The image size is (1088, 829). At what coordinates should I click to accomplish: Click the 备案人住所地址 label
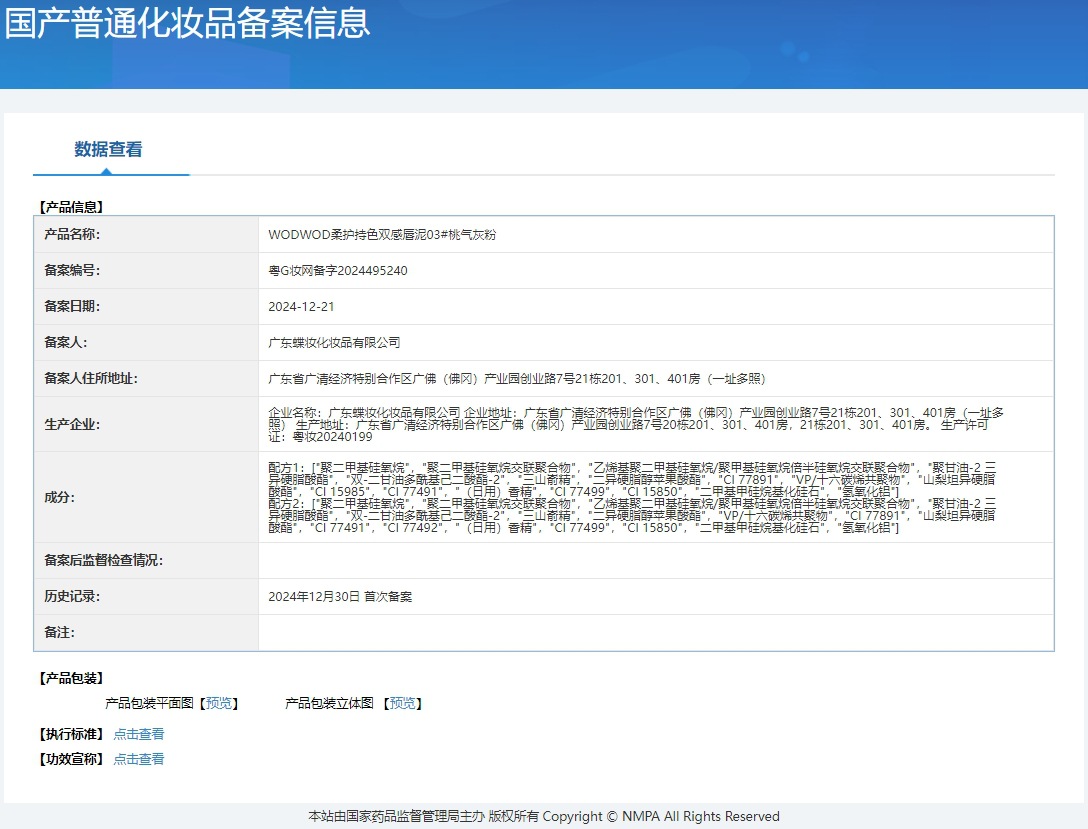[91, 379]
